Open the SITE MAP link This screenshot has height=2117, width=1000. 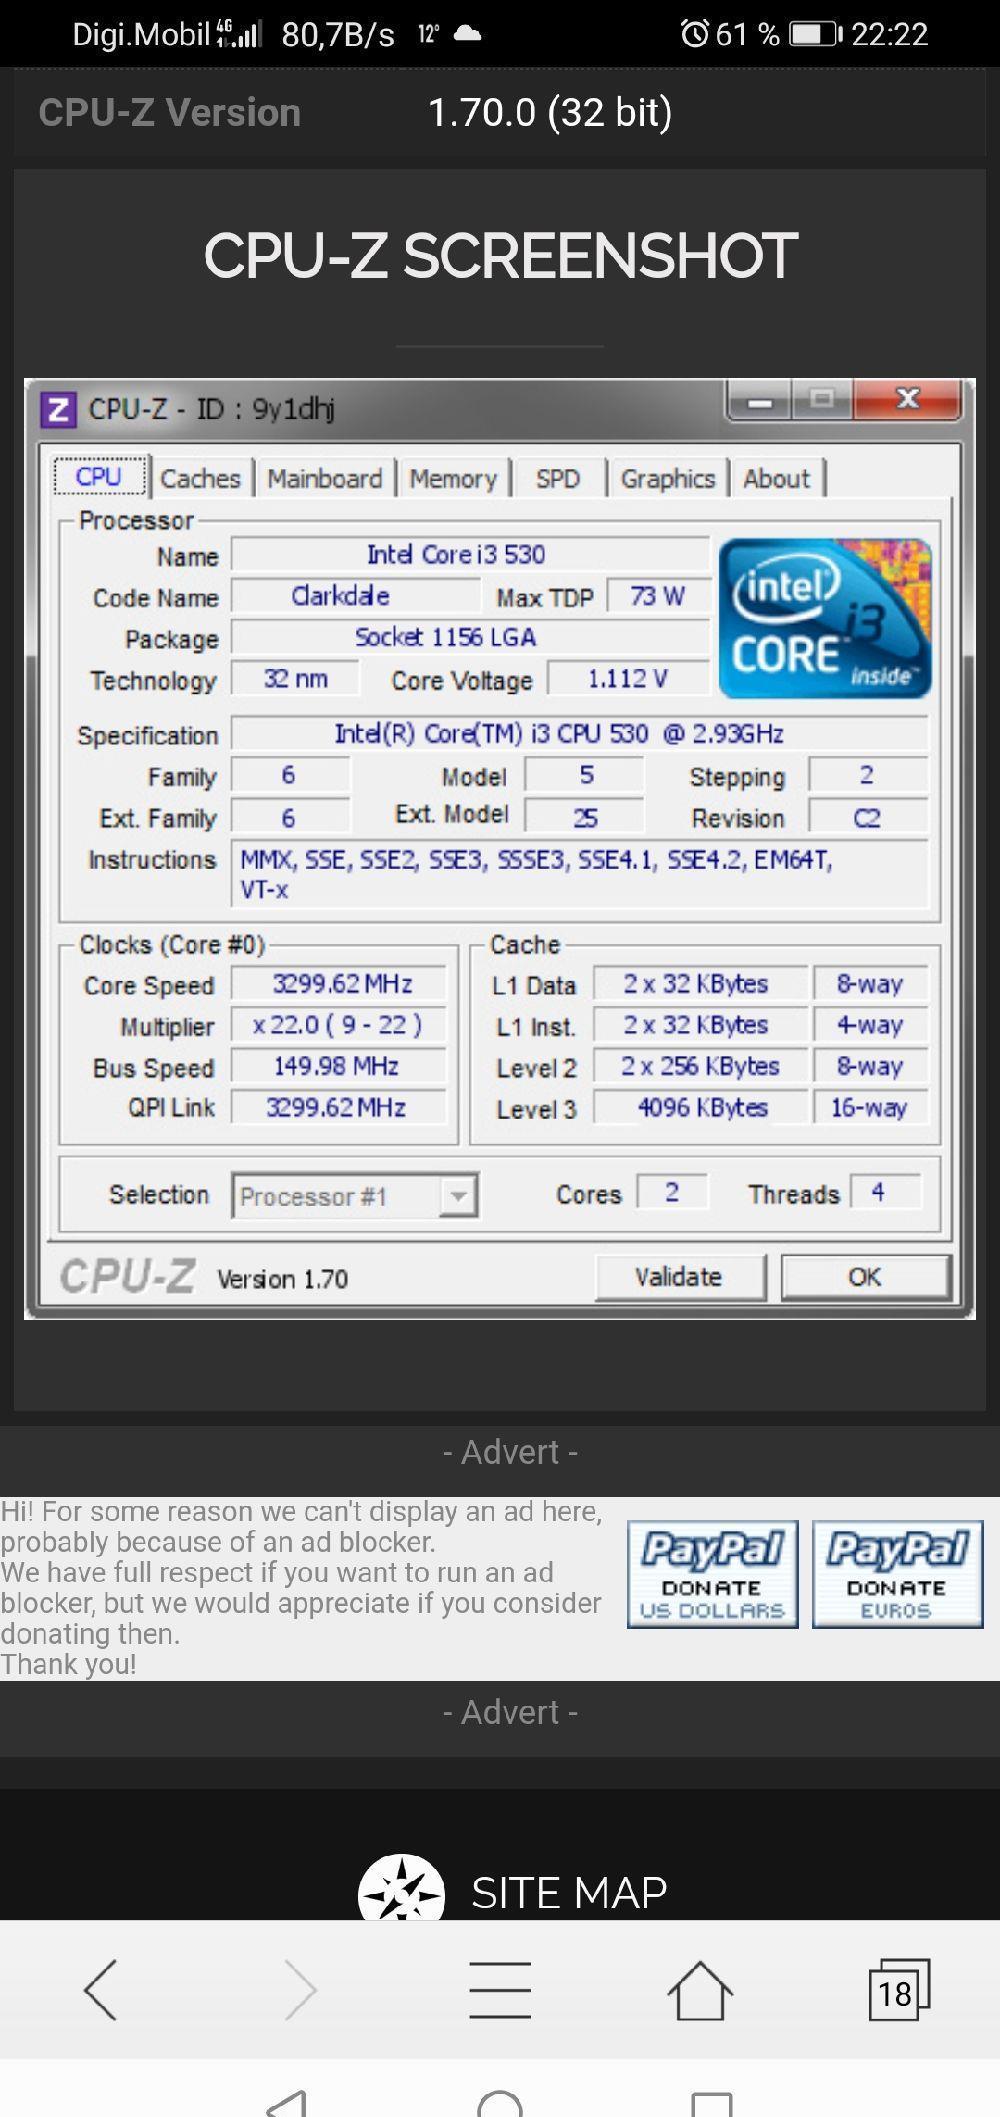[569, 1893]
